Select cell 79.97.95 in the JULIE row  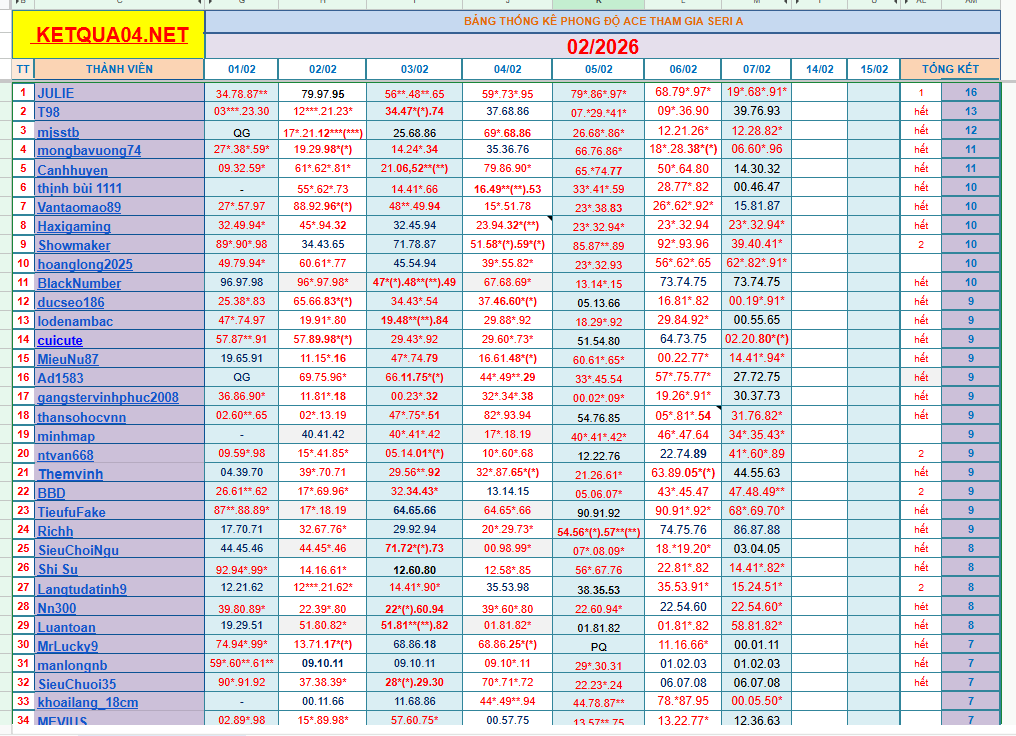(322, 94)
